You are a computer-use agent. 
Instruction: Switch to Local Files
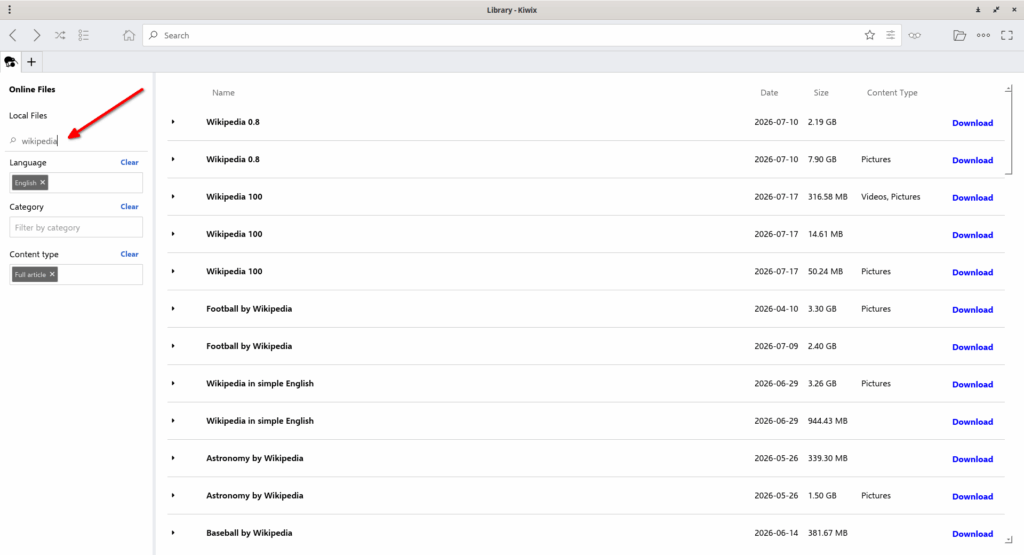pos(28,116)
